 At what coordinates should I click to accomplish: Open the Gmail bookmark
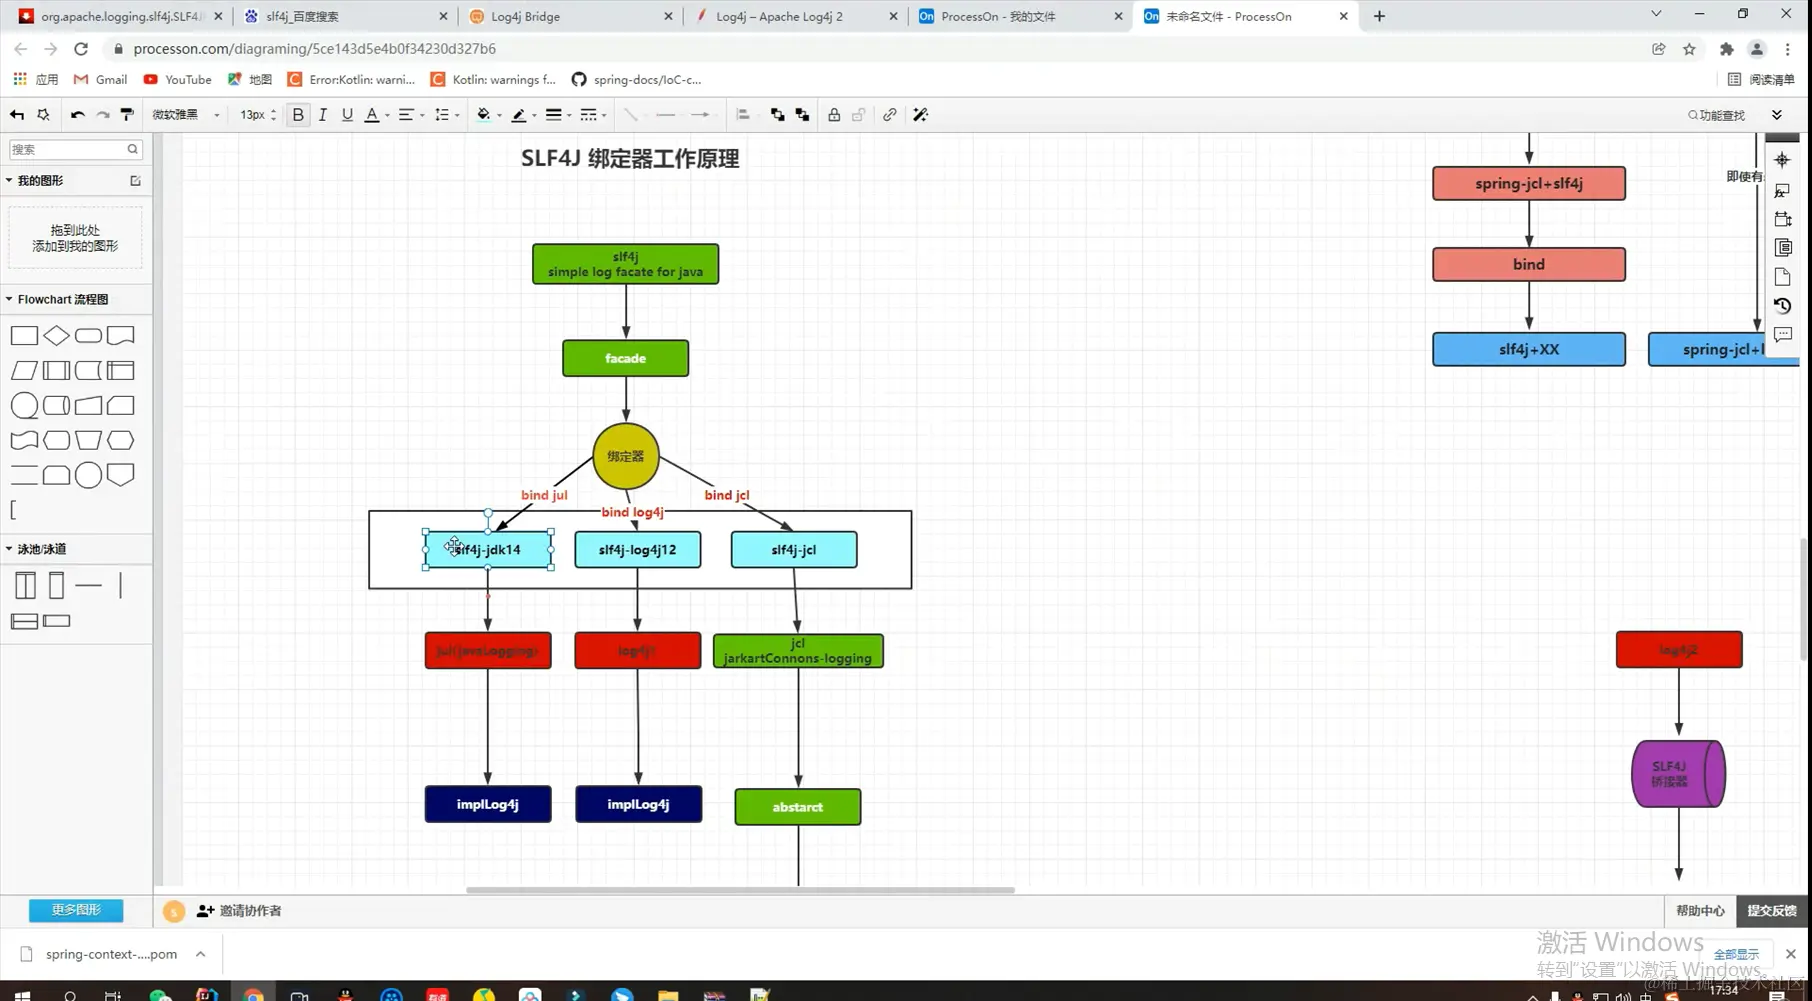(100, 79)
